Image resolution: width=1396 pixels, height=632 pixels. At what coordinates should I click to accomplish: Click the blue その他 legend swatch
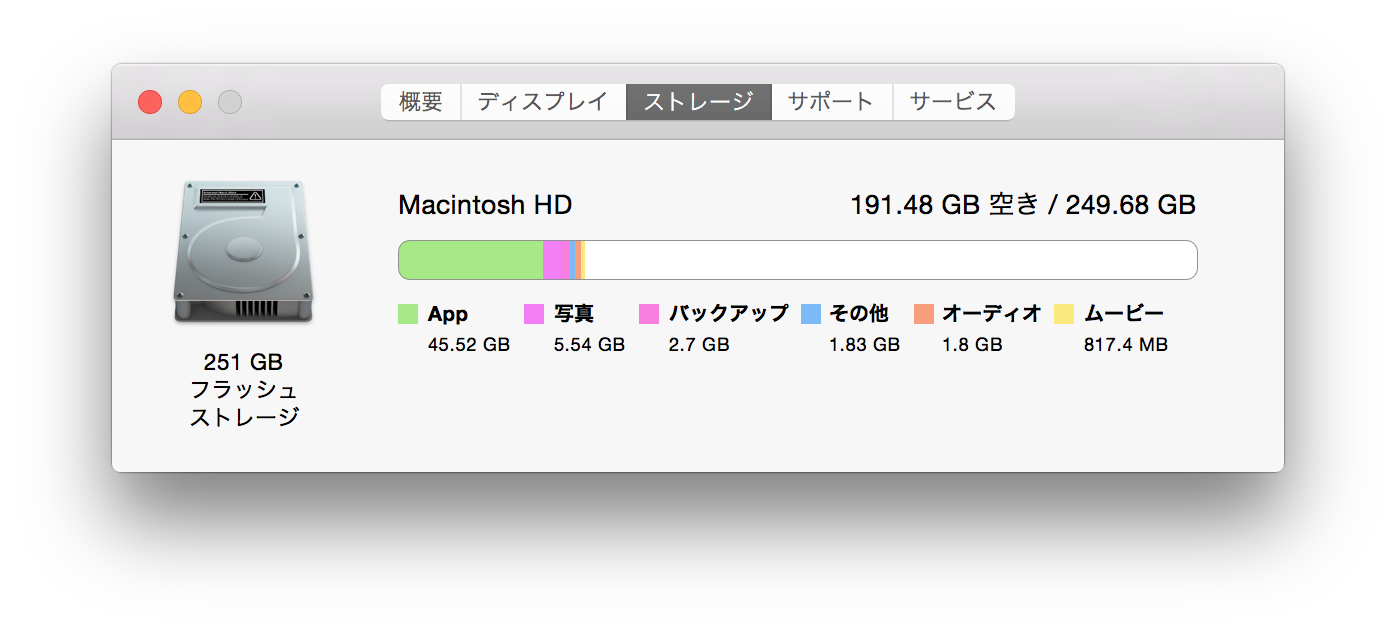coord(811,314)
